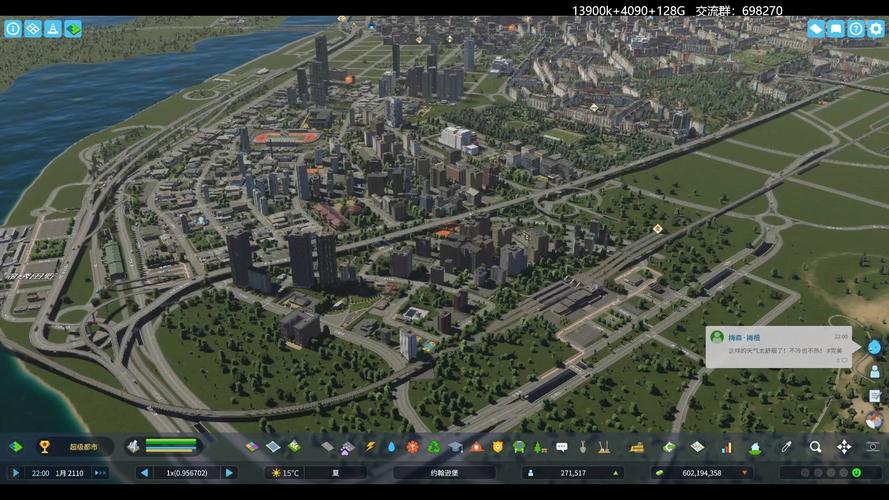Open the pet-friendly paths icon

coord(347,447)
